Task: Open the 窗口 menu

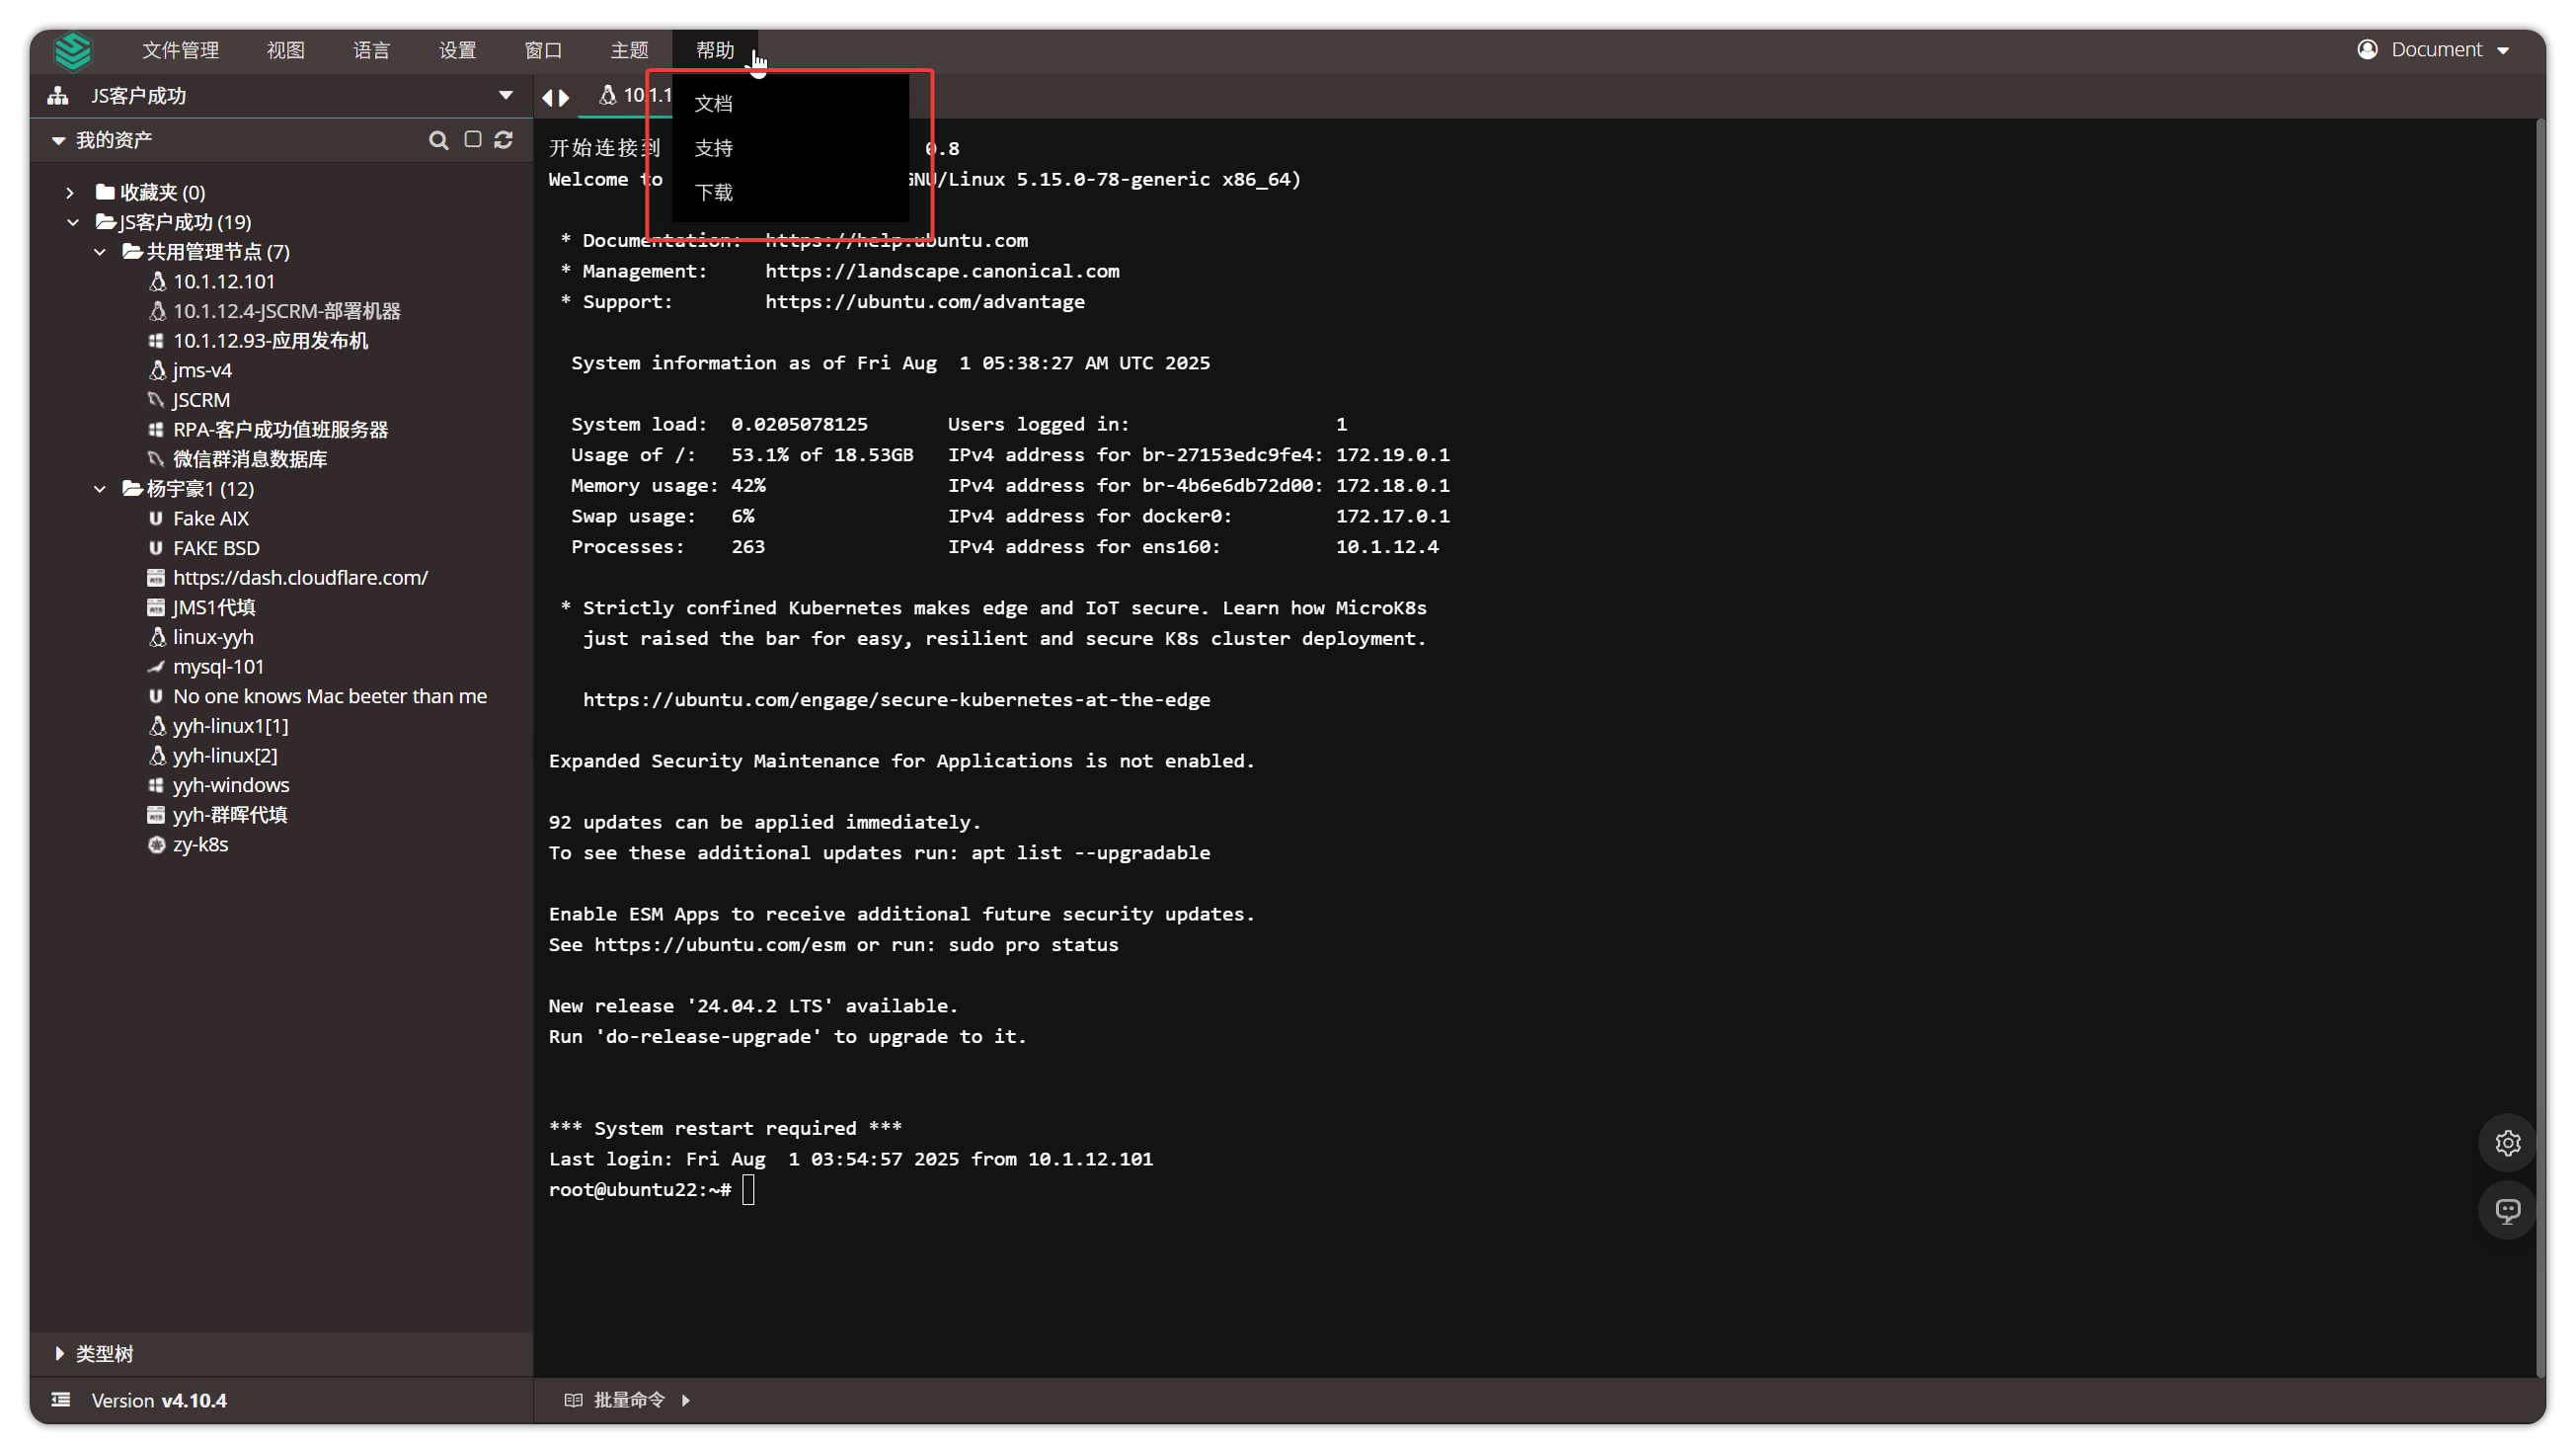Action: [543, 50]
